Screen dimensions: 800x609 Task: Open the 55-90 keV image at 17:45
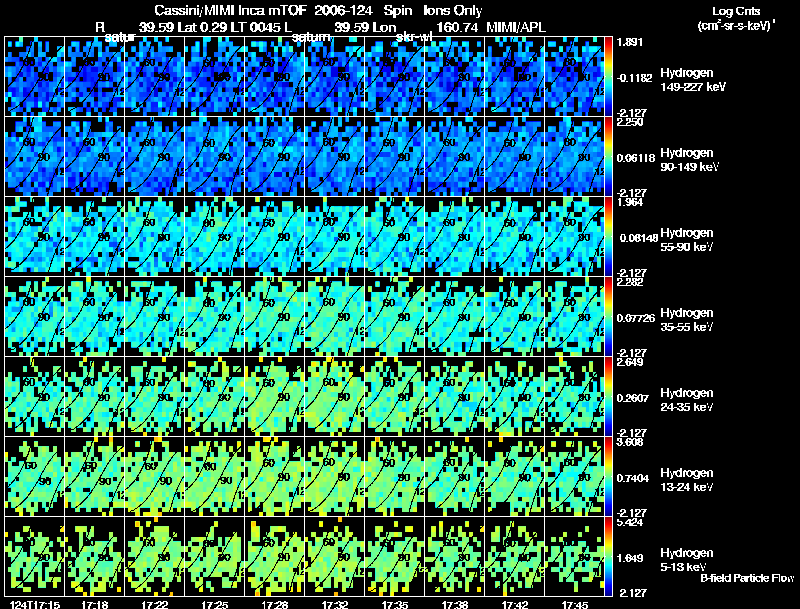[574, 237]
